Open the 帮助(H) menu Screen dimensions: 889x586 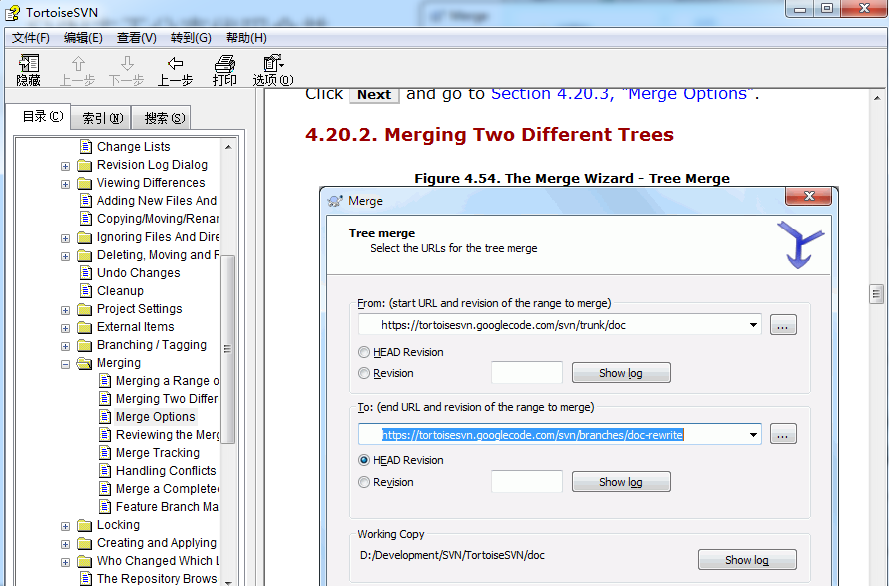coord(246,38)
